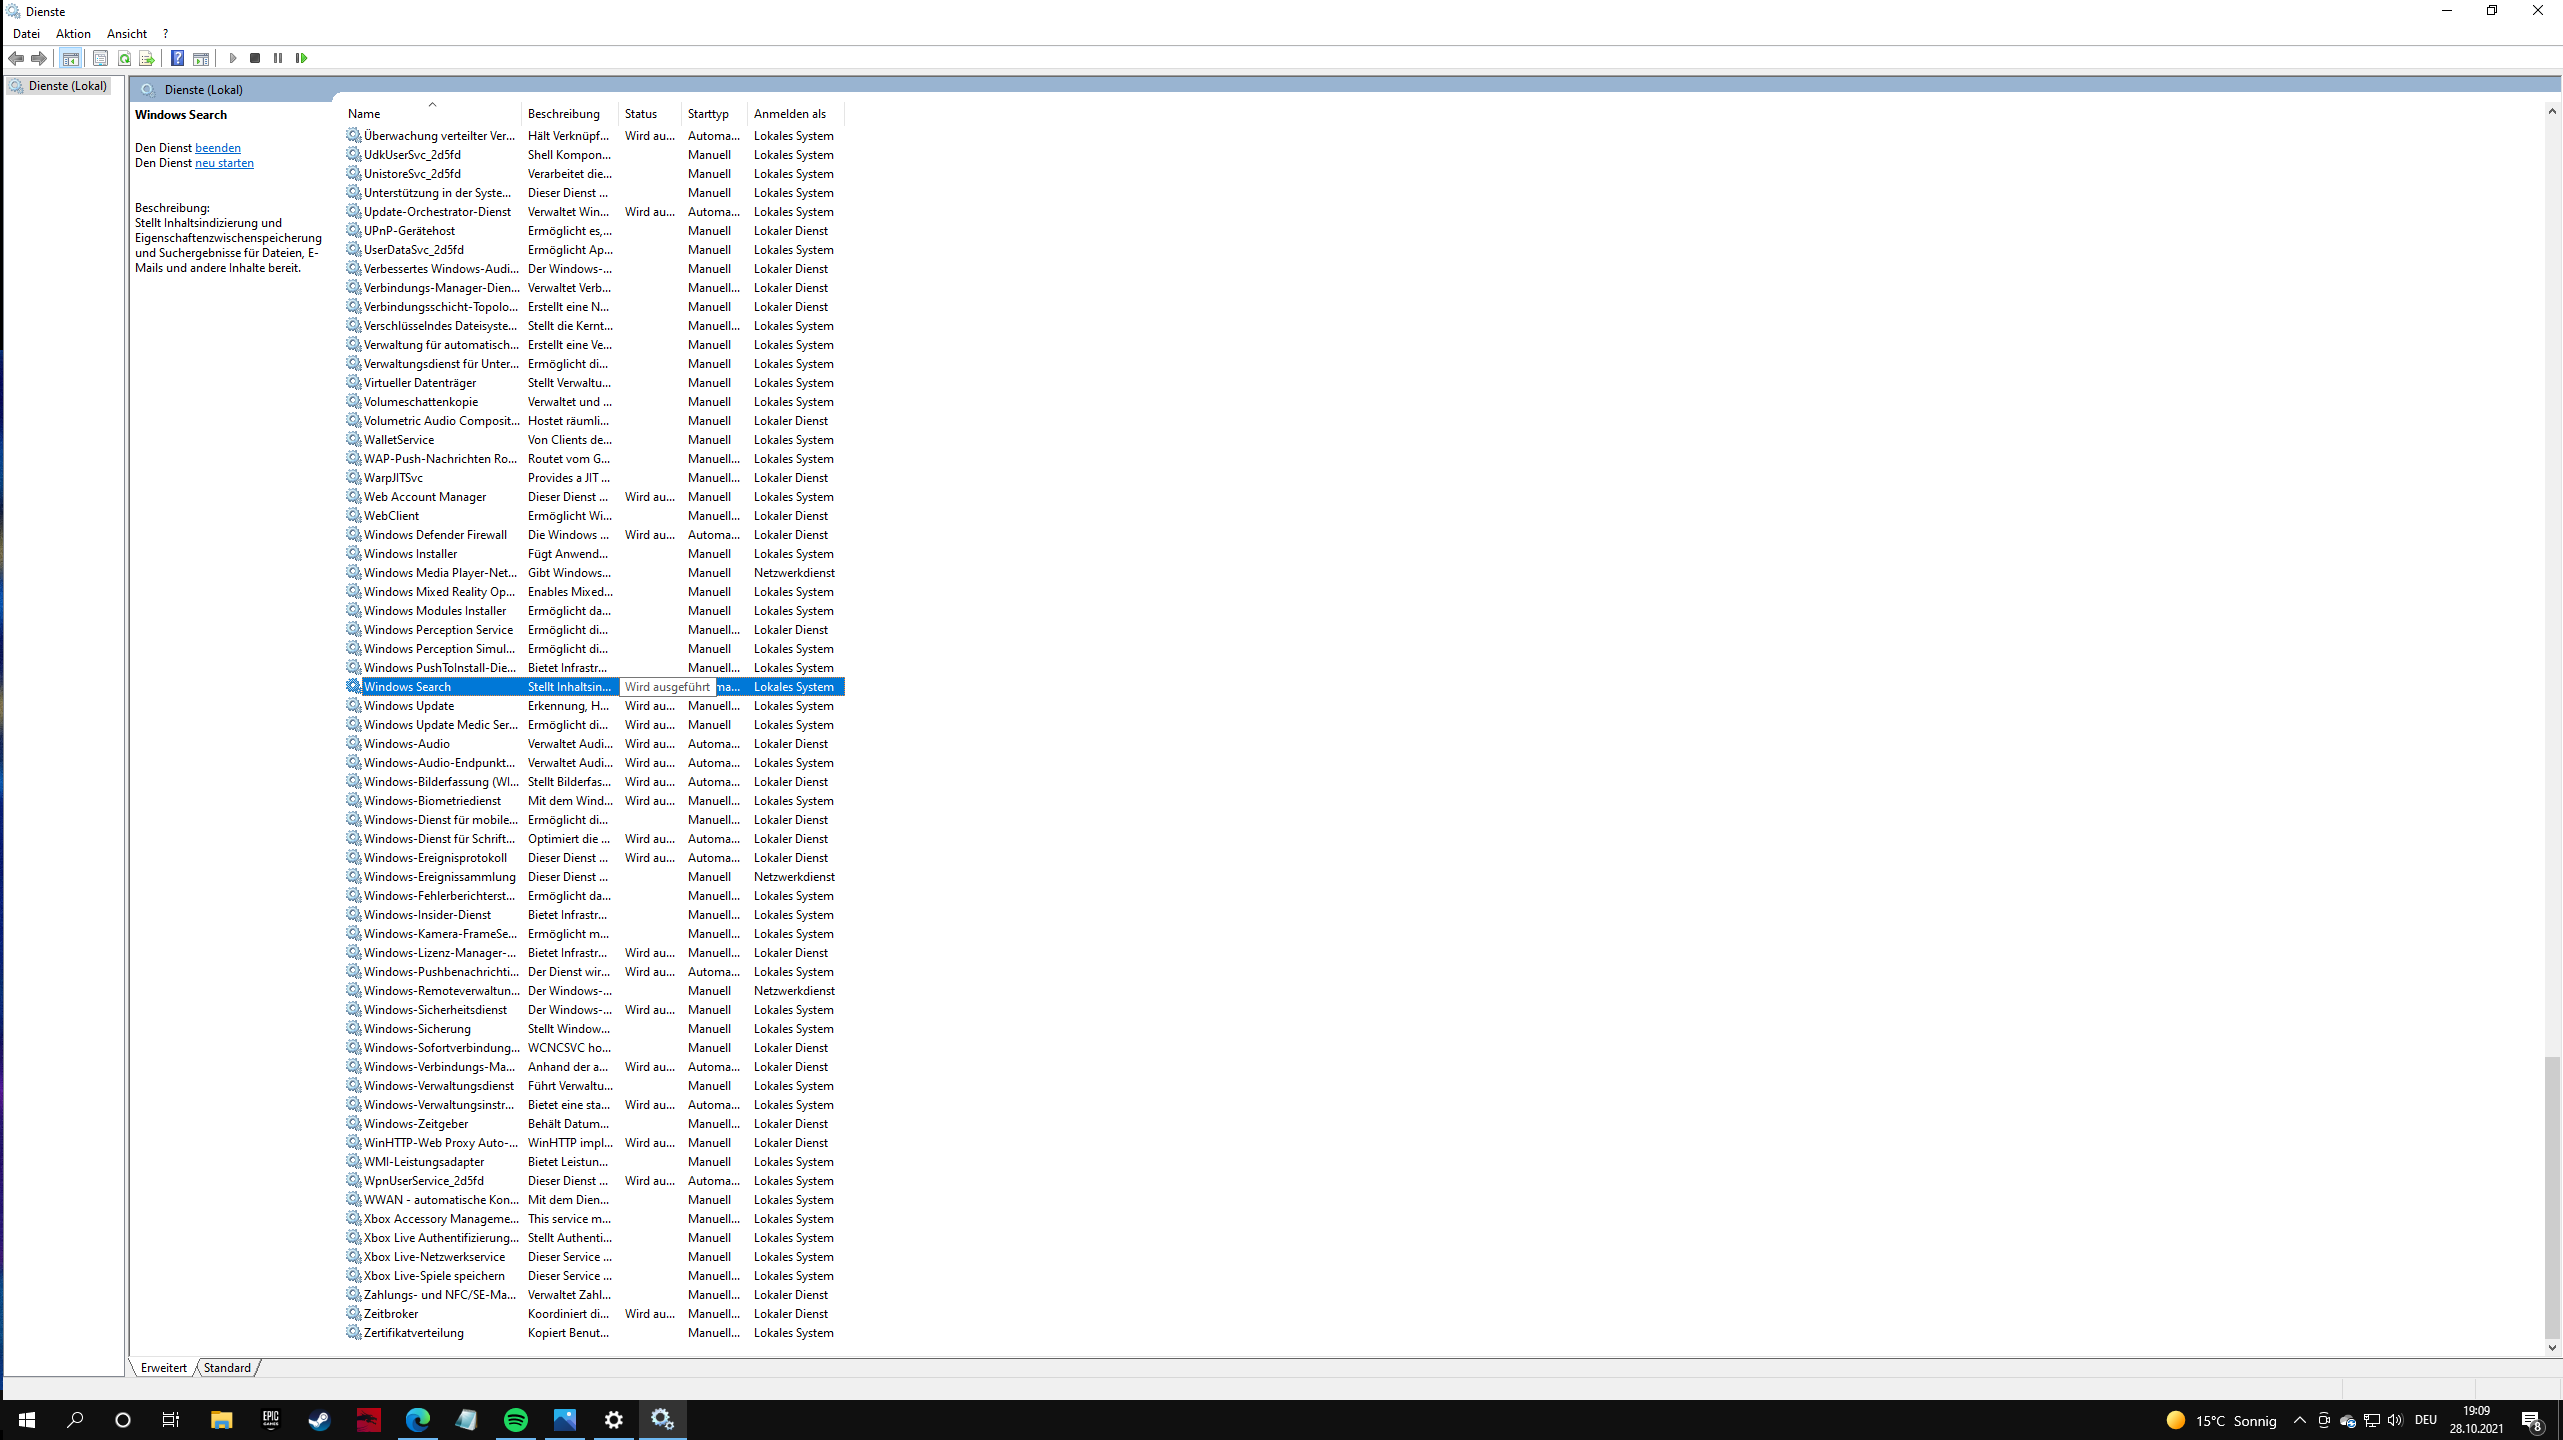Viewport: 2563px width, 1440px height.
Task: Select the Web Account Manager service
Action: 595,497
